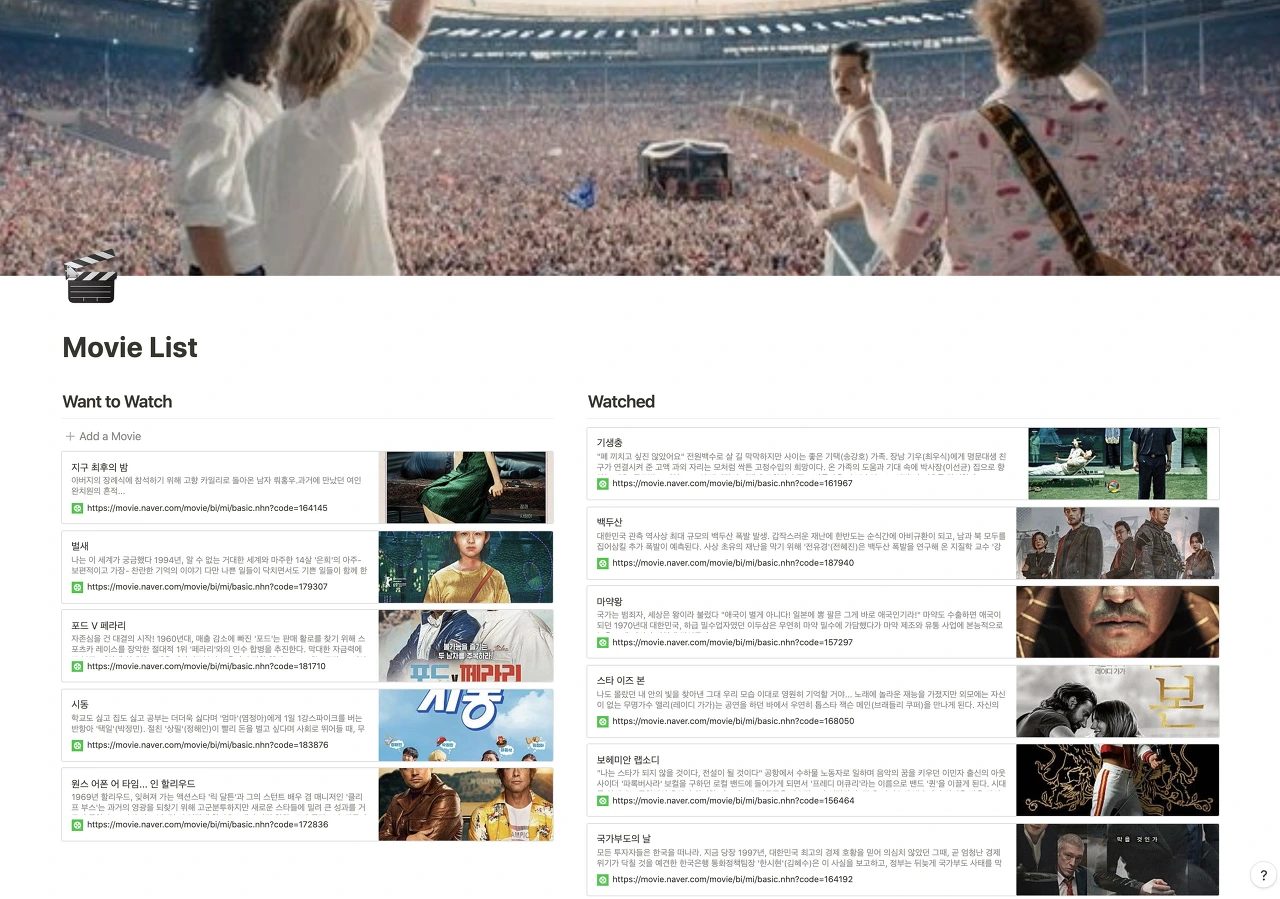Click the 시동 card title
Screen dimensions: 1280x899
(x=81, y=704)
